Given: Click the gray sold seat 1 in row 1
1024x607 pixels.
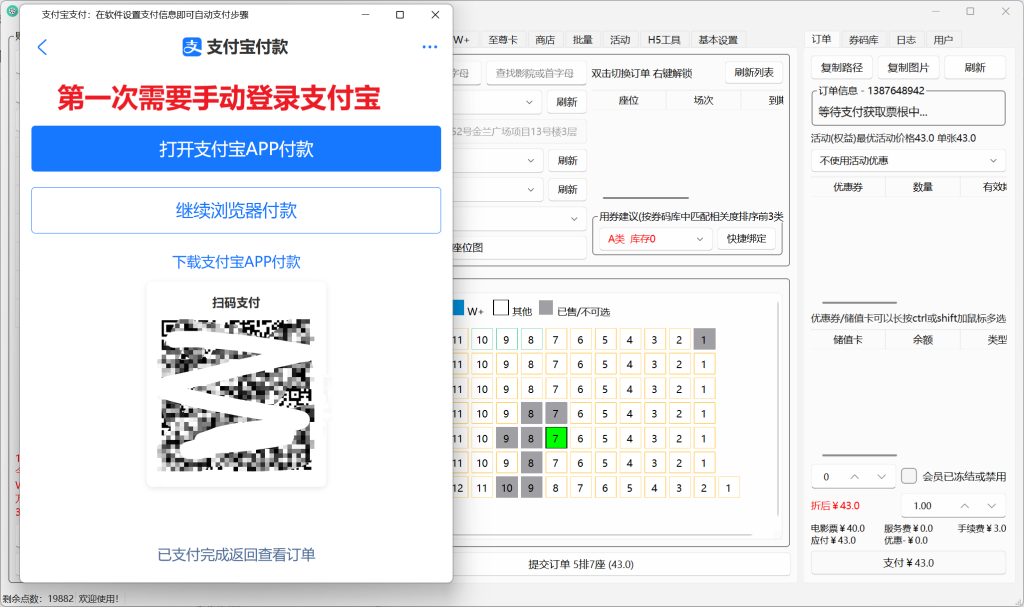Looking at the screenshot, I should [704, 340].
